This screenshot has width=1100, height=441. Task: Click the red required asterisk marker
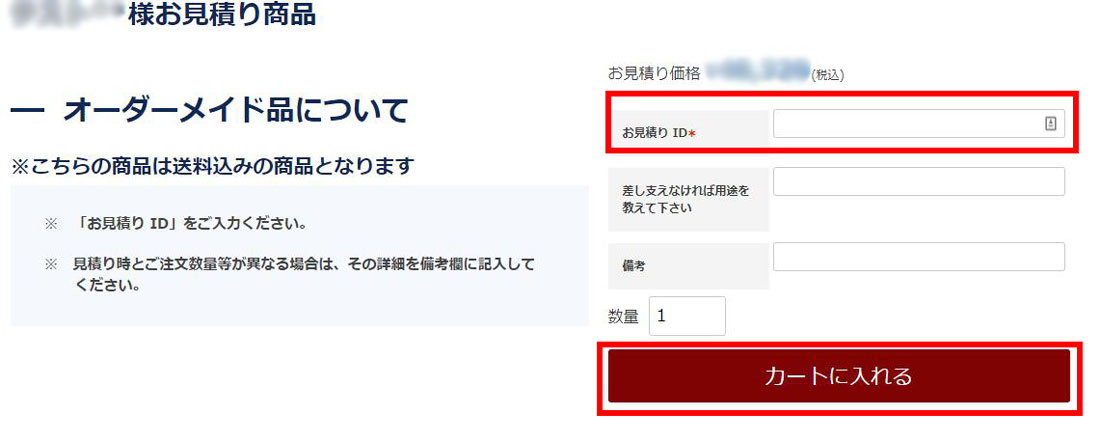(x=692, y=133)
